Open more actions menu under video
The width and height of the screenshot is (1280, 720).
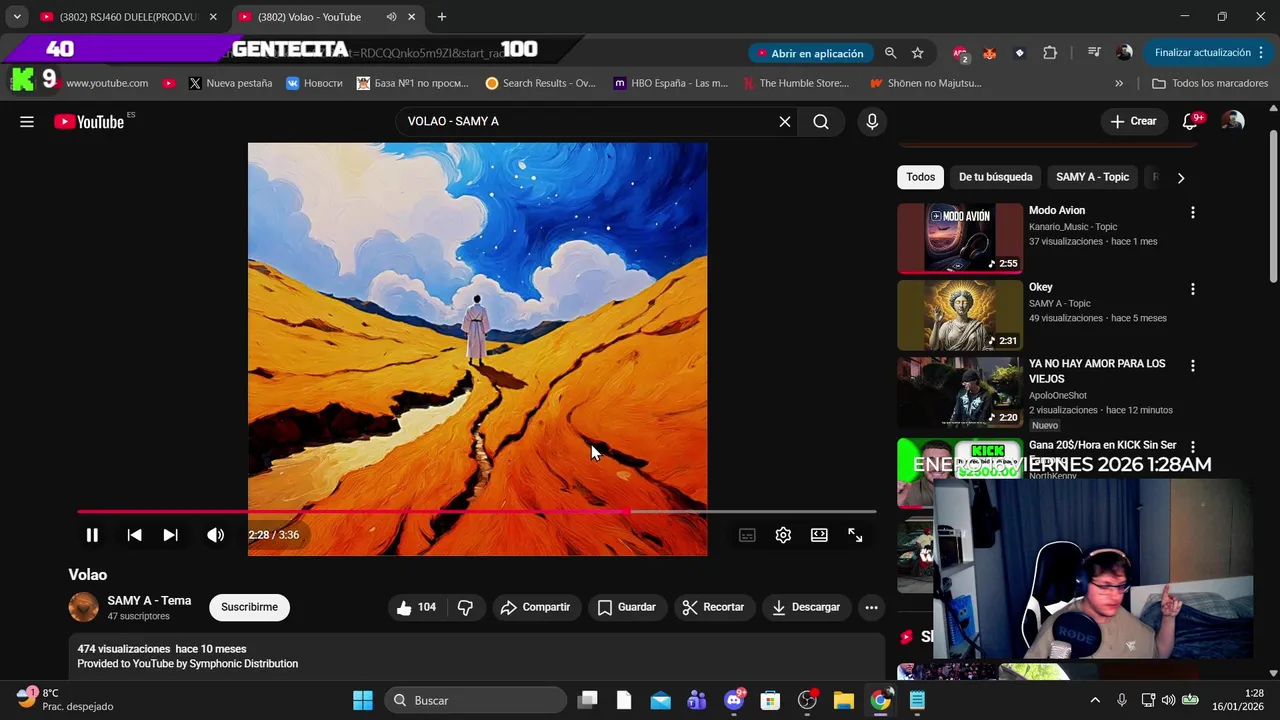click(x=871, y=607)
